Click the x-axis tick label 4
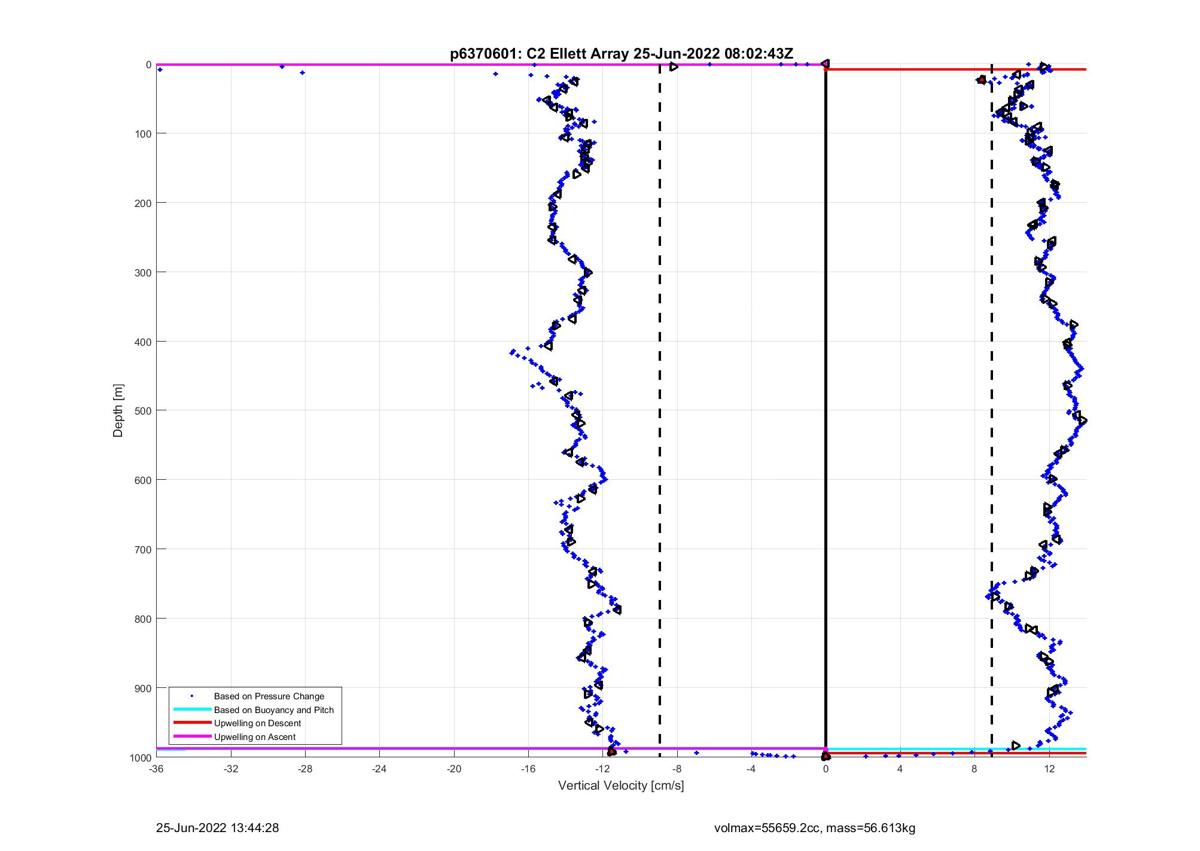The height and width of the screenshot is (851, 1200). pyautogui.click(x=900, y=769)
